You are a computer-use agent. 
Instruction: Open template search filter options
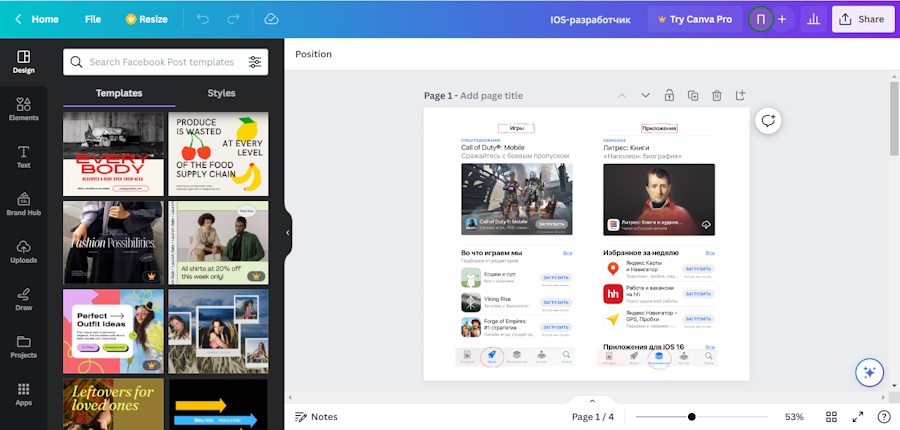tap(255, 62)
